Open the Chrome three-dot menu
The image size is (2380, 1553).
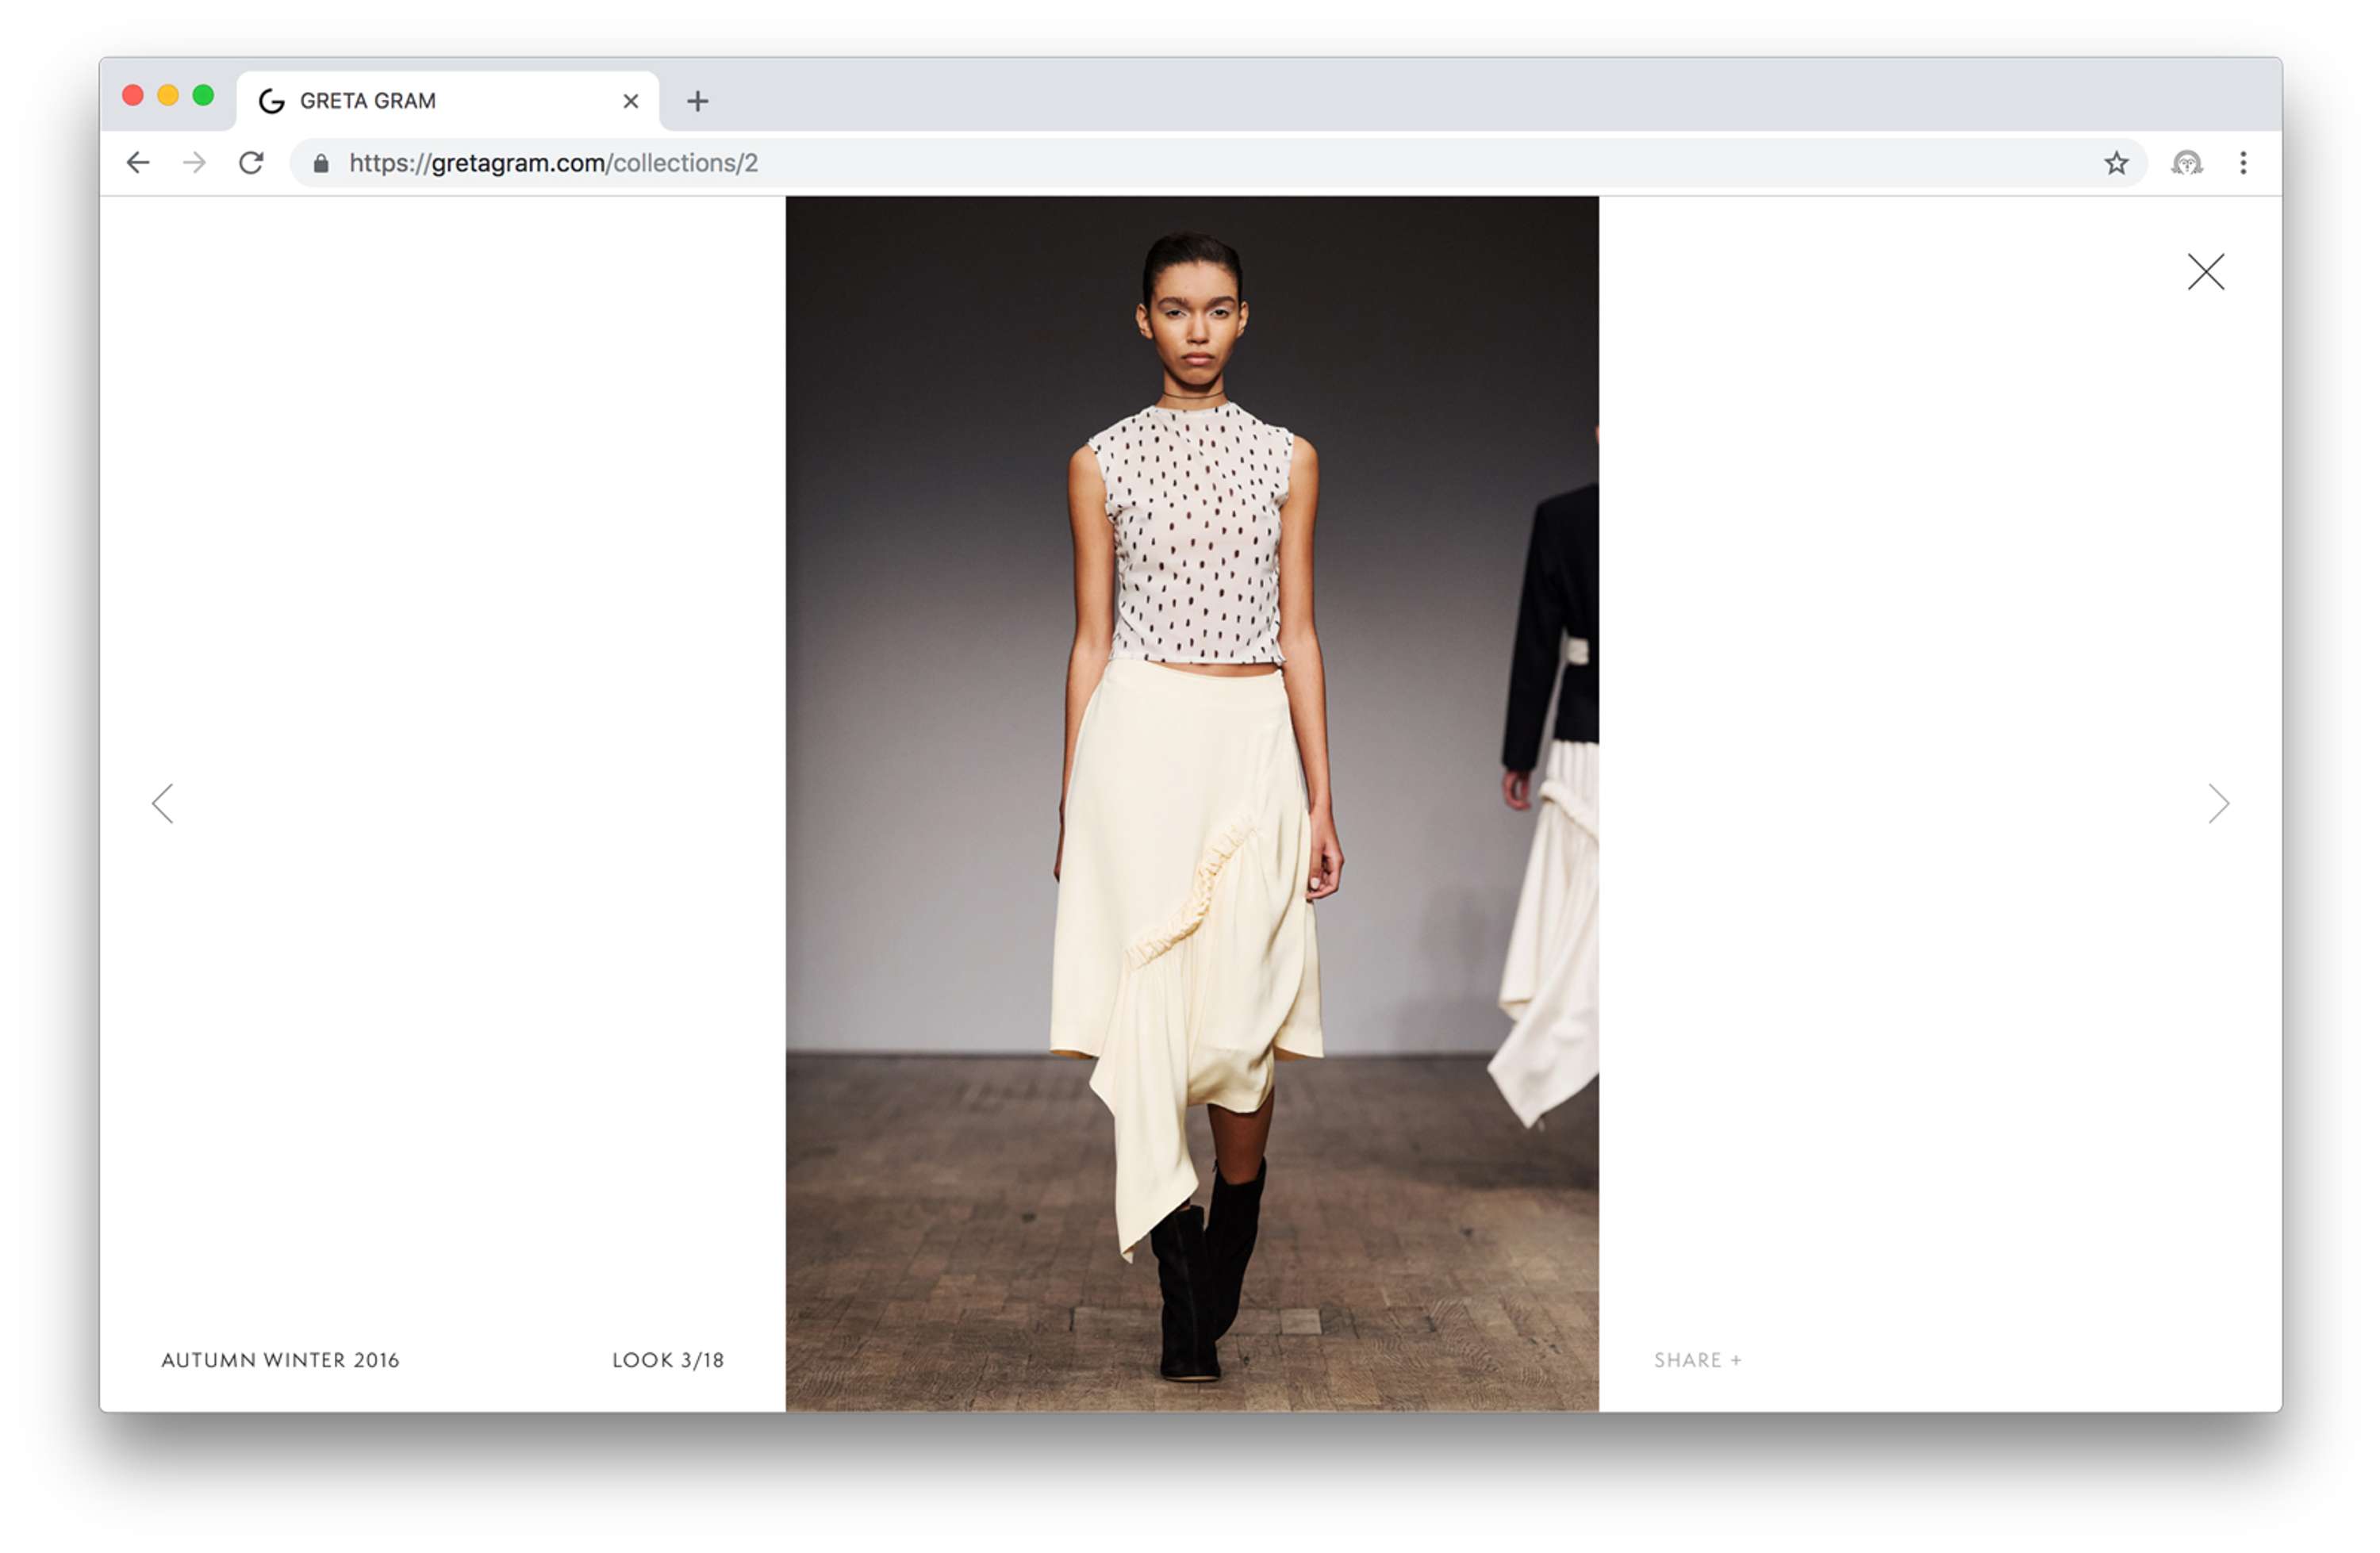coord(2243,163)
